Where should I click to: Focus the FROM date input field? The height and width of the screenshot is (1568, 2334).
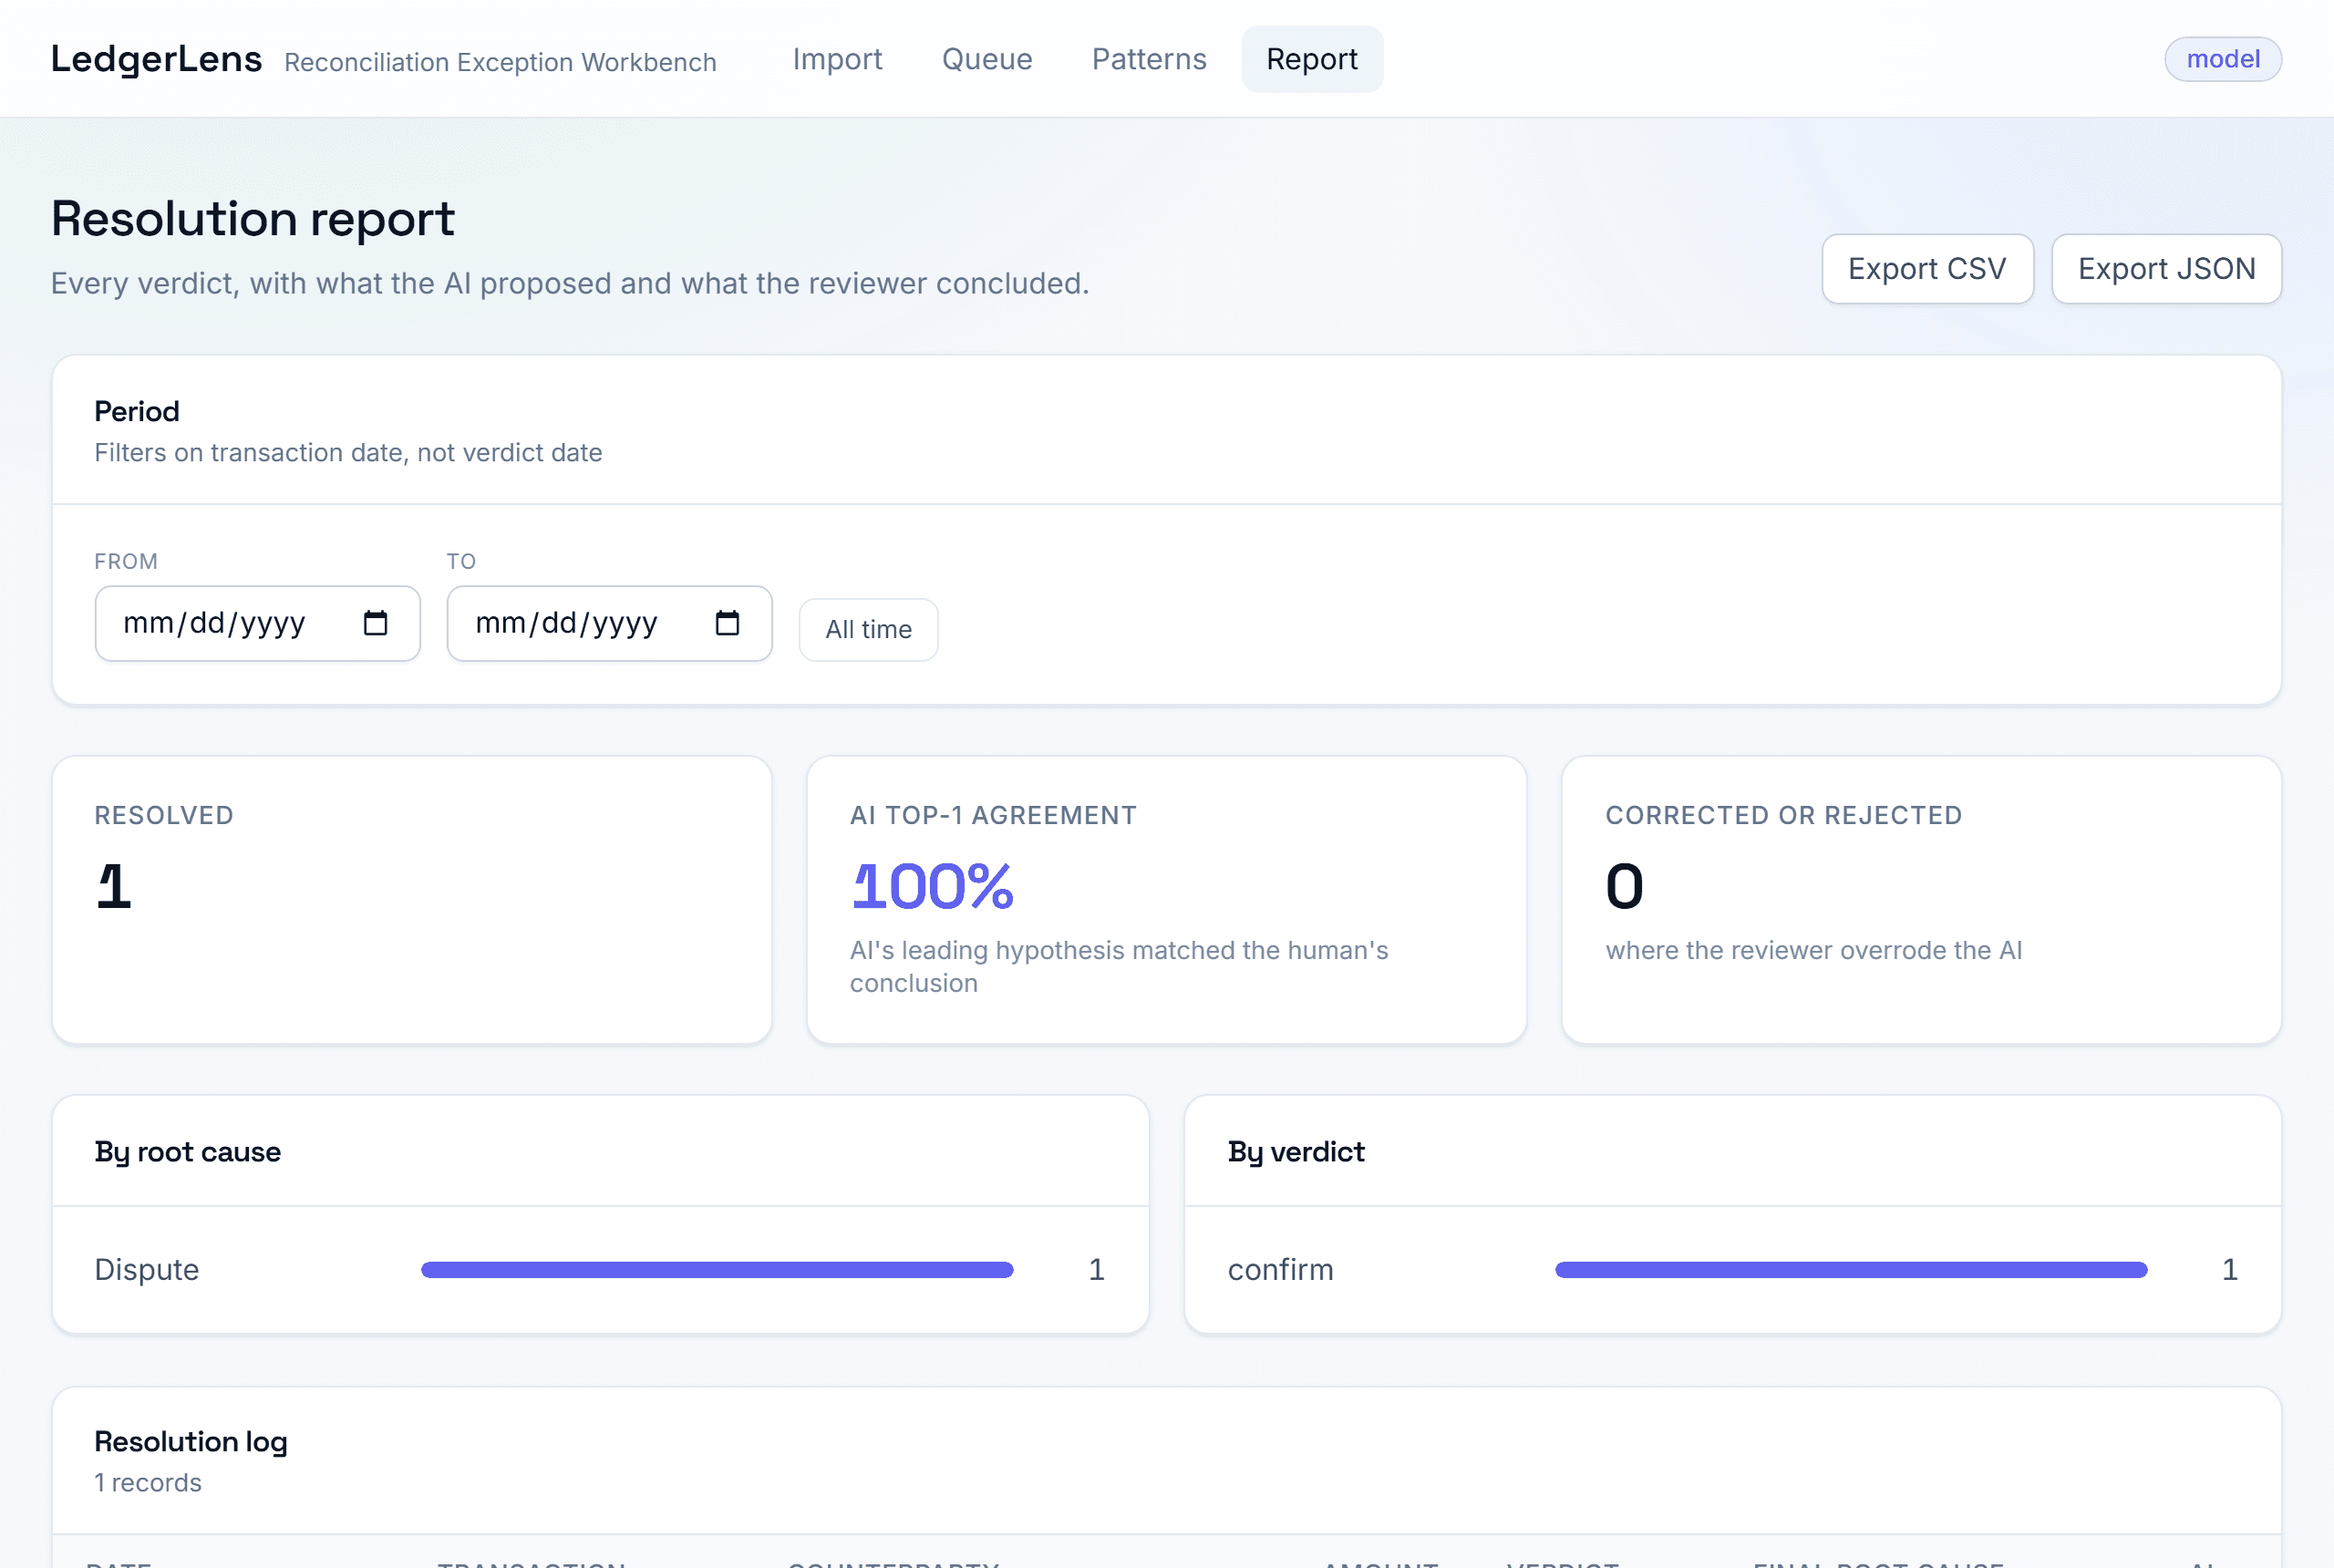(x=257, y=623)
